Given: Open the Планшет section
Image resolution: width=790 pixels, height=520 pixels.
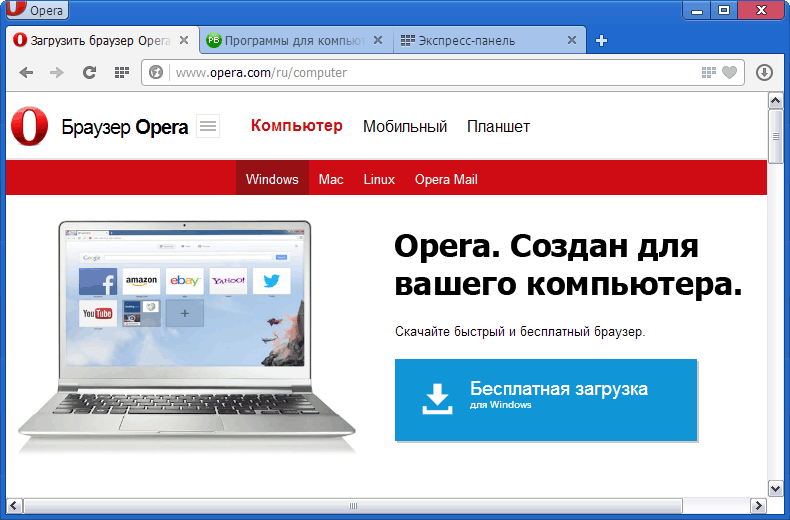Looking at the screenshot, I should (x=498, y=126).
